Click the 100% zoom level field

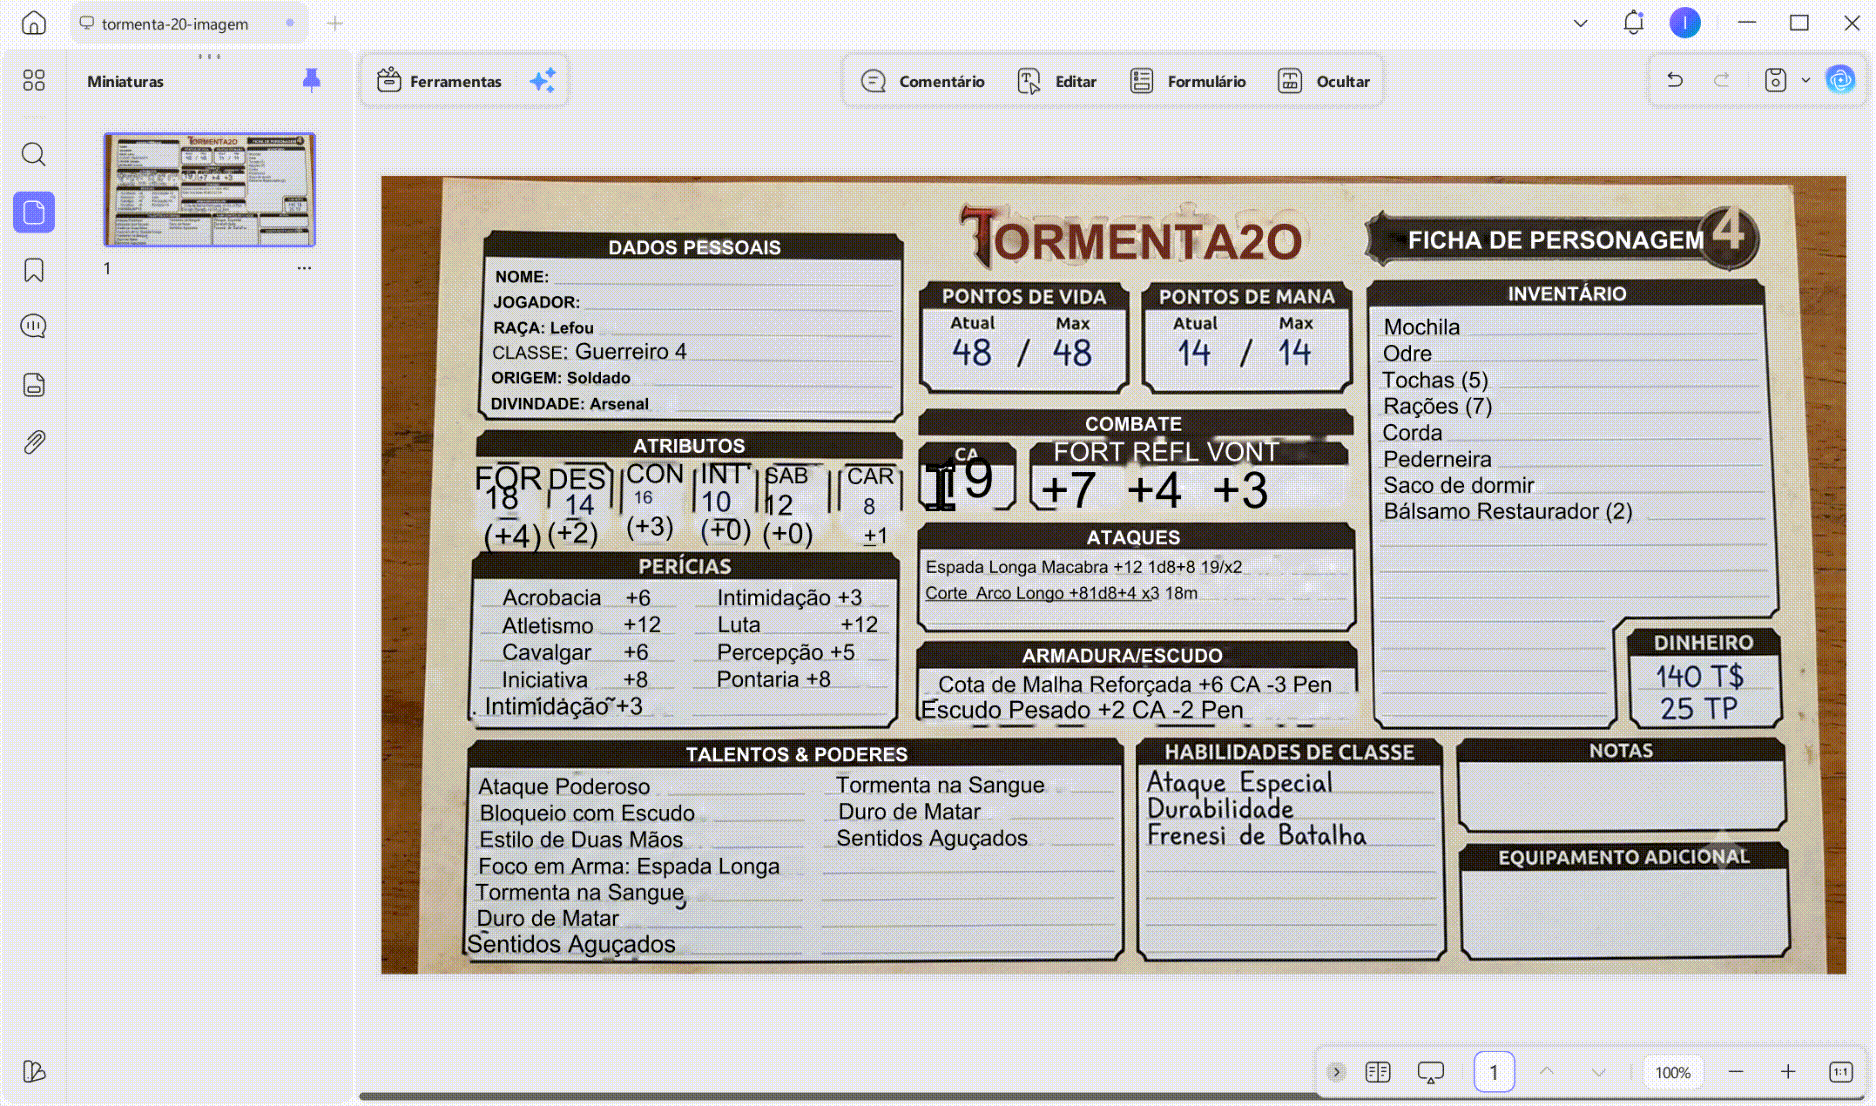(1673, 1072)
